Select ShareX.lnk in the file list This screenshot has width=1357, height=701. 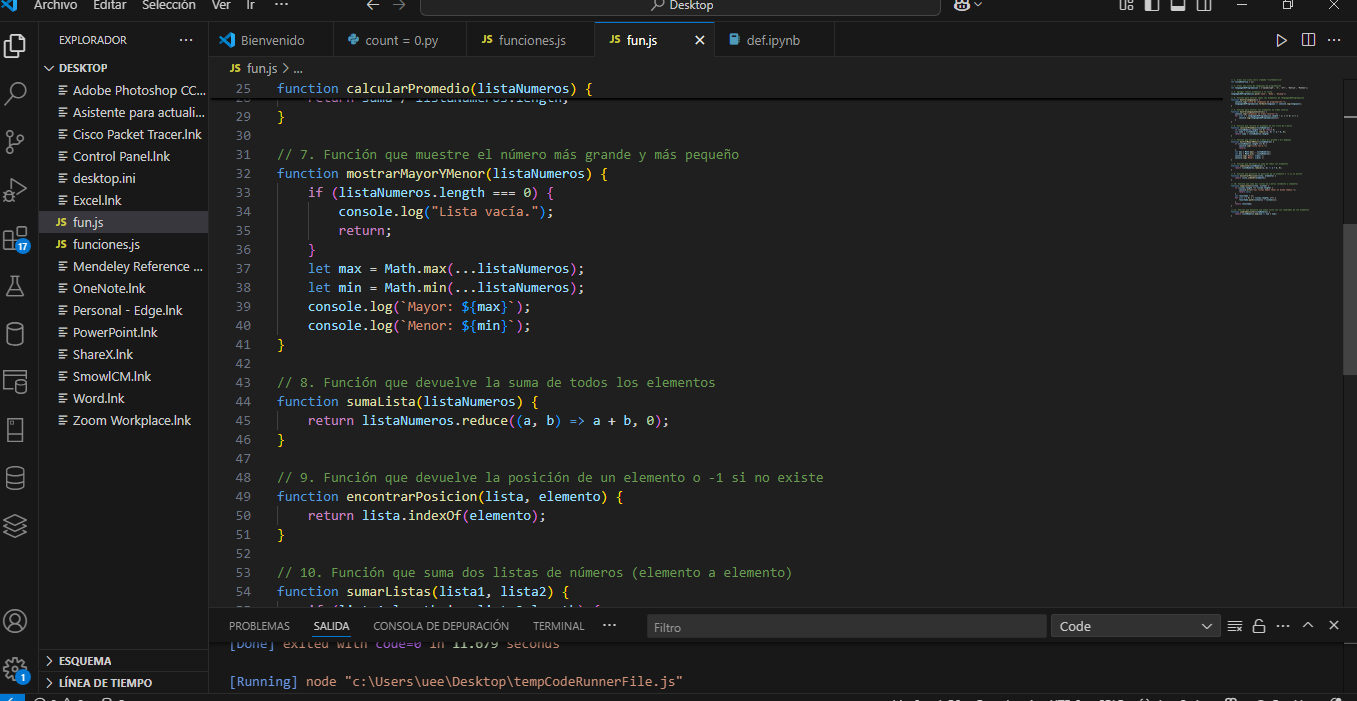(123, 354)
